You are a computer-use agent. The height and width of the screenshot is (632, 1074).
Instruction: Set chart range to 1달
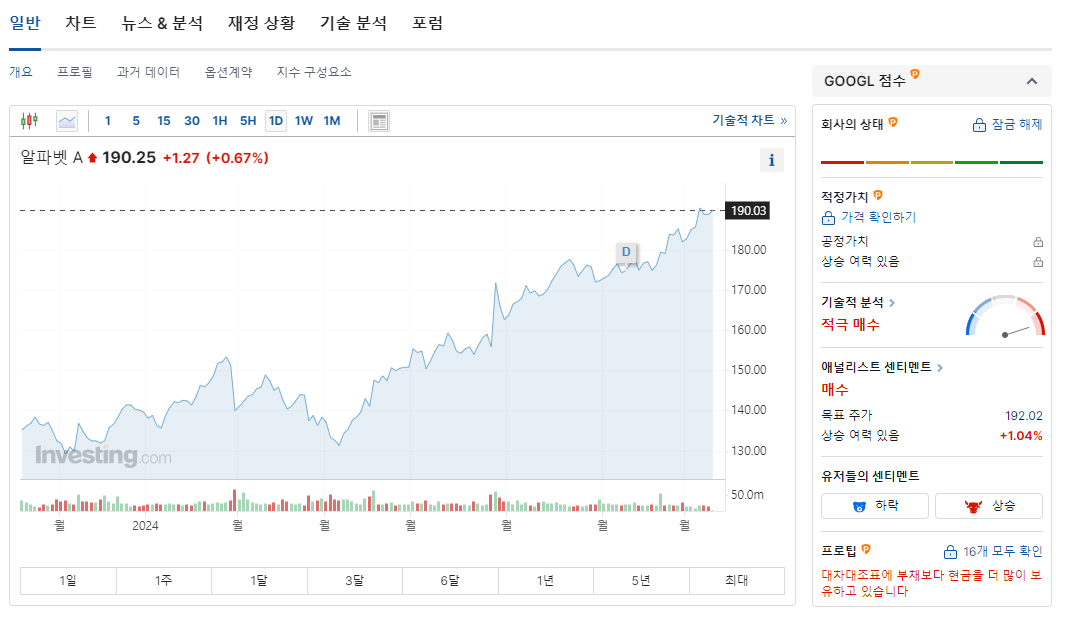click(x=259, y=581)
